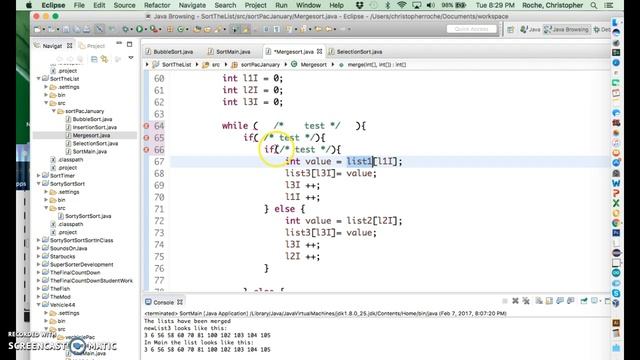Screen dimensions: 640x360
Task: Click Link with Editor icon in Navigator
Action: [x=104, y=60]
